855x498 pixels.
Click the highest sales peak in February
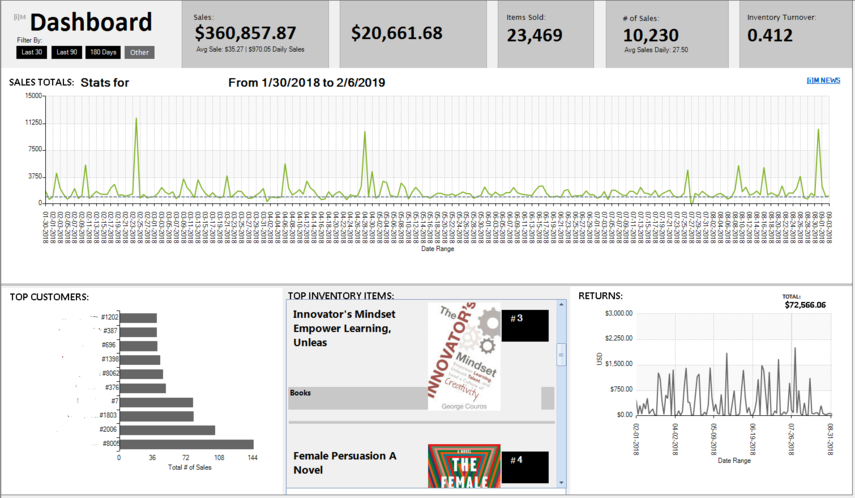click(136, 118)
